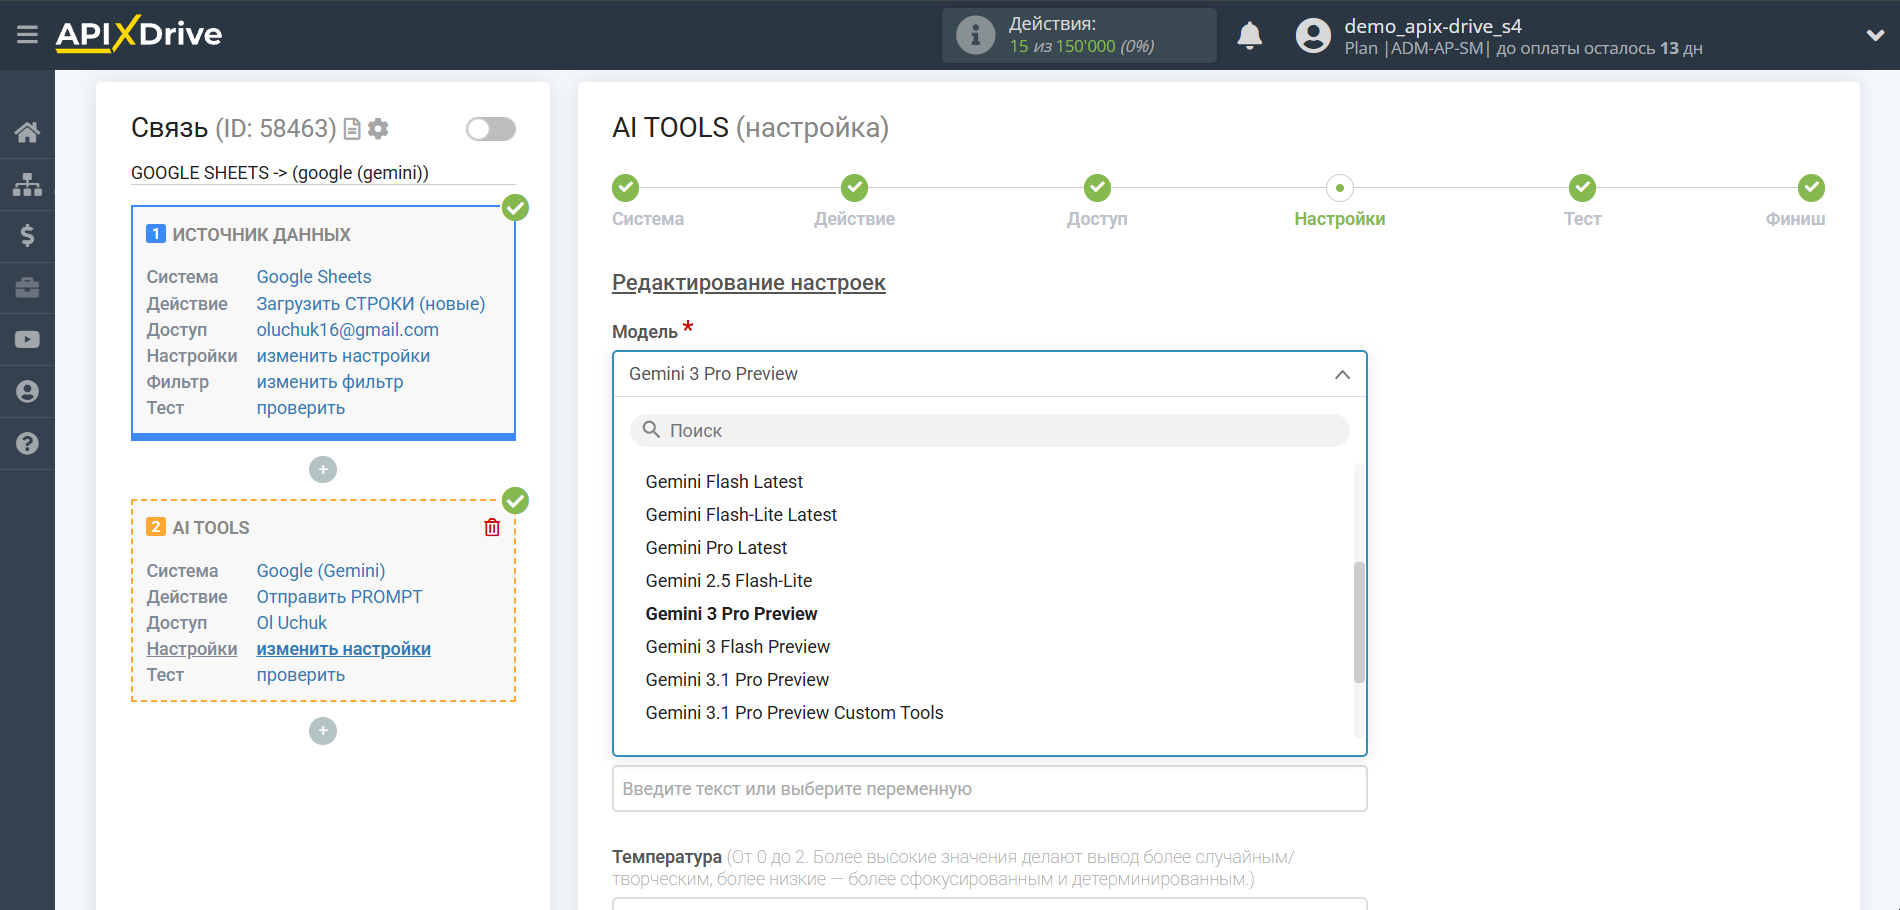Click Ol Uchuk access link
The height and width of the screenshot is (910, 1900).
[292, 623]
